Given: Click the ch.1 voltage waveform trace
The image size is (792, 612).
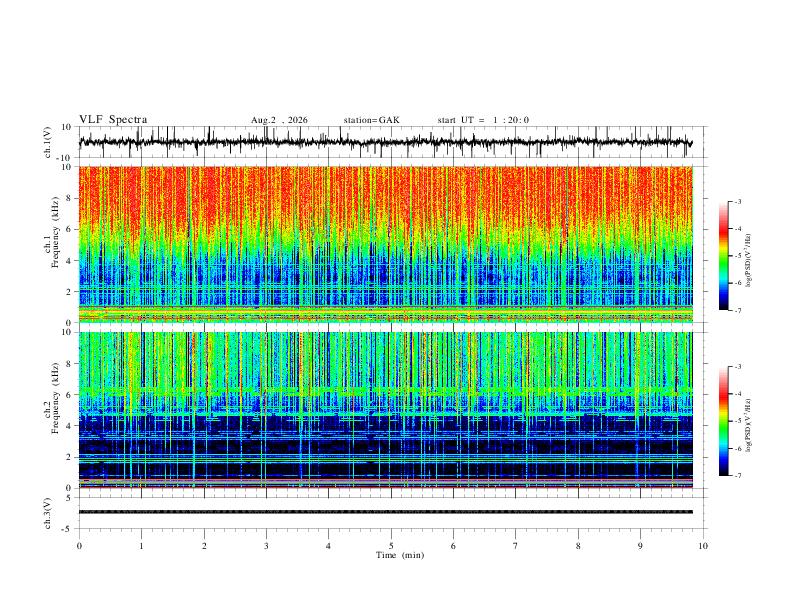Looking at the screenshot, I should coord(385,142).
